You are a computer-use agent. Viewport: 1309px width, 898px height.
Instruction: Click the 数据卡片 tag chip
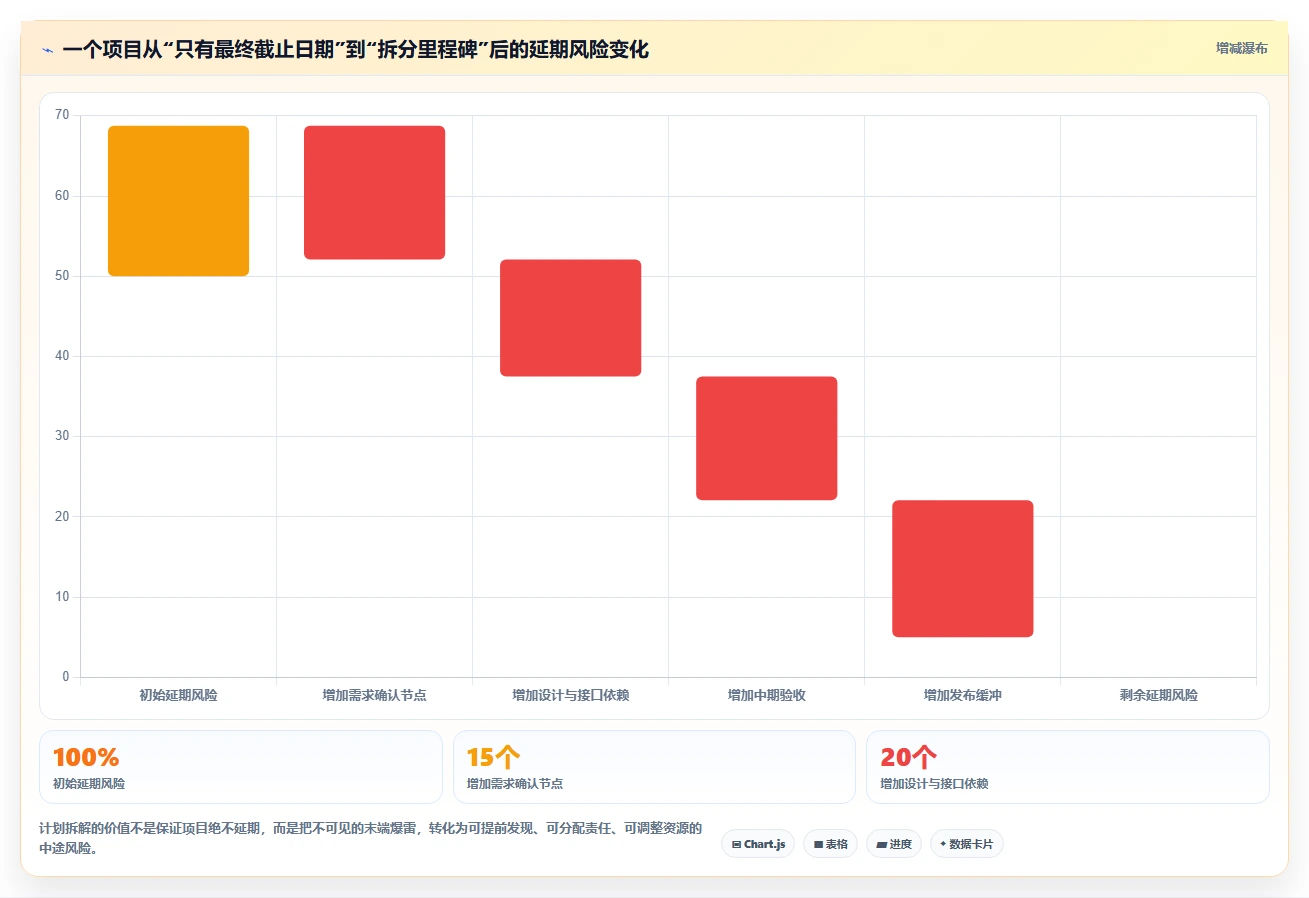966,844
